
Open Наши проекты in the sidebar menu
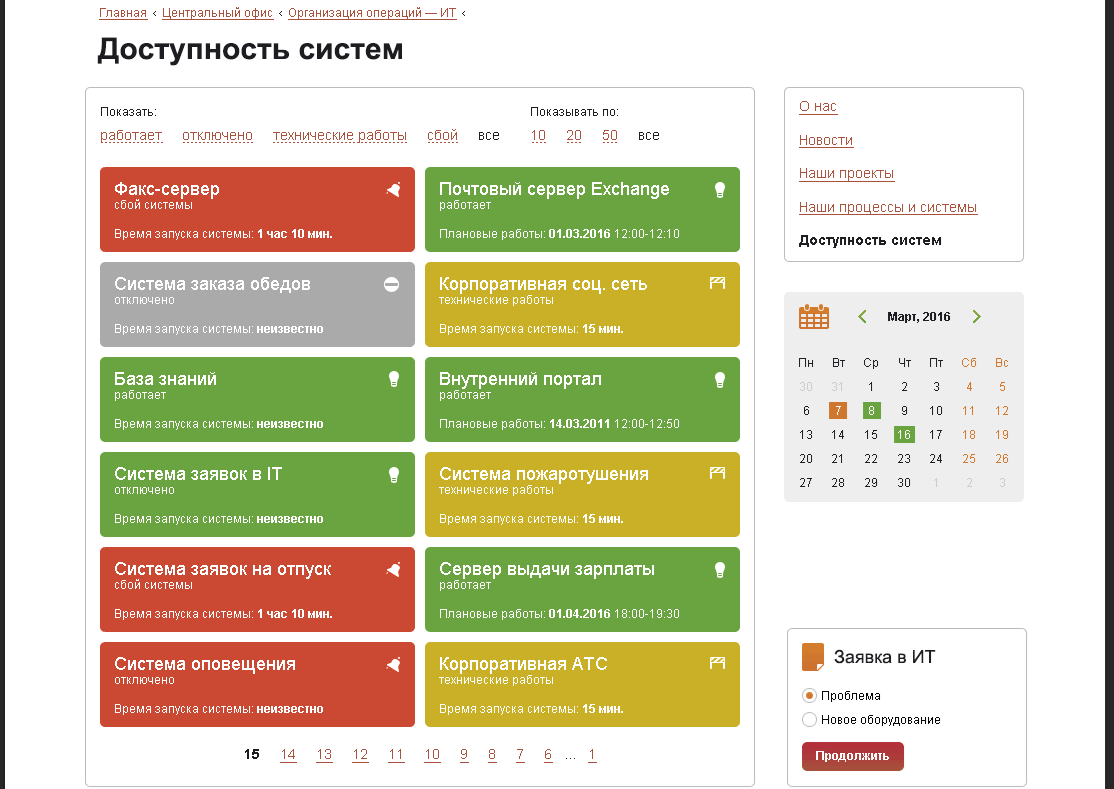846,174
